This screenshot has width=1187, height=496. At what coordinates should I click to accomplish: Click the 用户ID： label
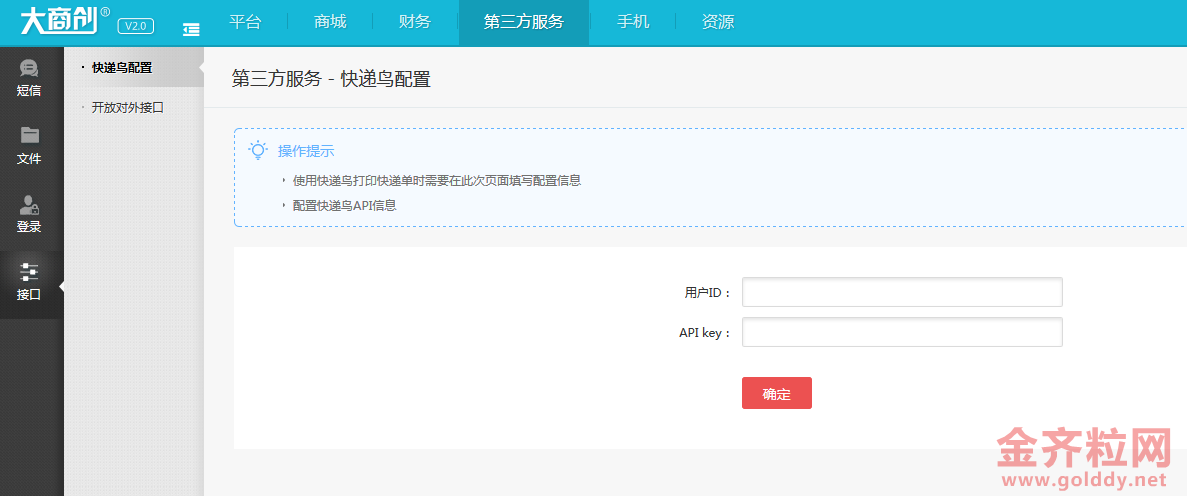coord(708,293)
